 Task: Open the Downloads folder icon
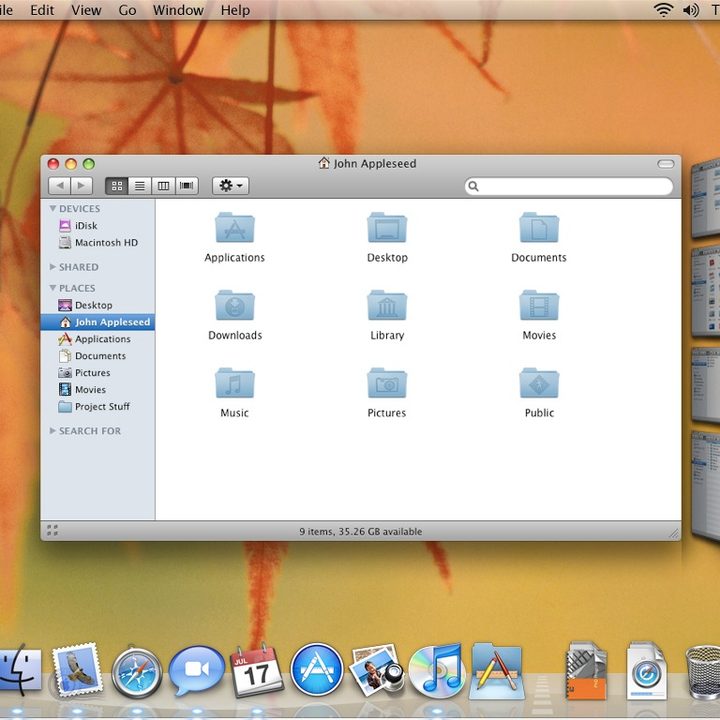click(235, 305)
